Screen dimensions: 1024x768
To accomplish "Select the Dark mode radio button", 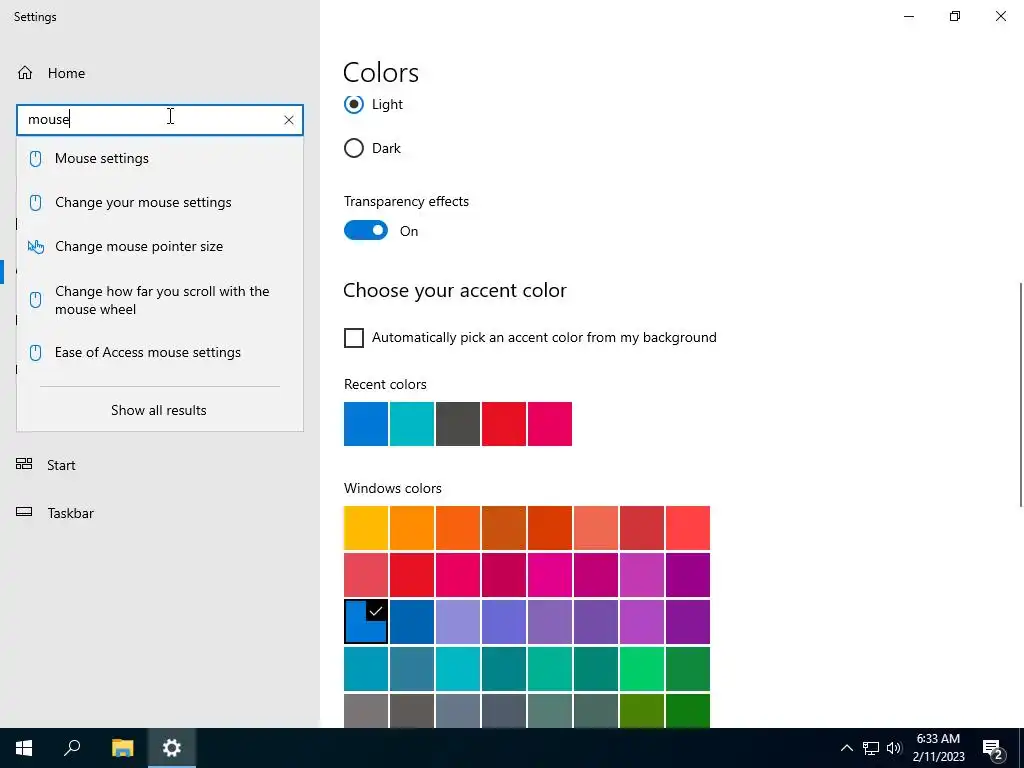I will click(354, 148).
